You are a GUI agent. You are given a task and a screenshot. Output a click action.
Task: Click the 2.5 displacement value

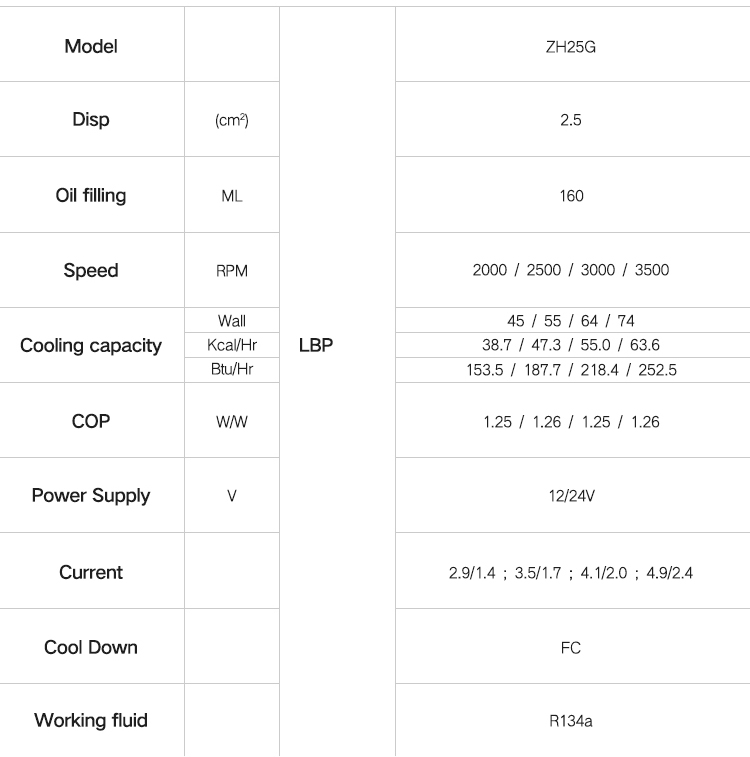(570, 120)
